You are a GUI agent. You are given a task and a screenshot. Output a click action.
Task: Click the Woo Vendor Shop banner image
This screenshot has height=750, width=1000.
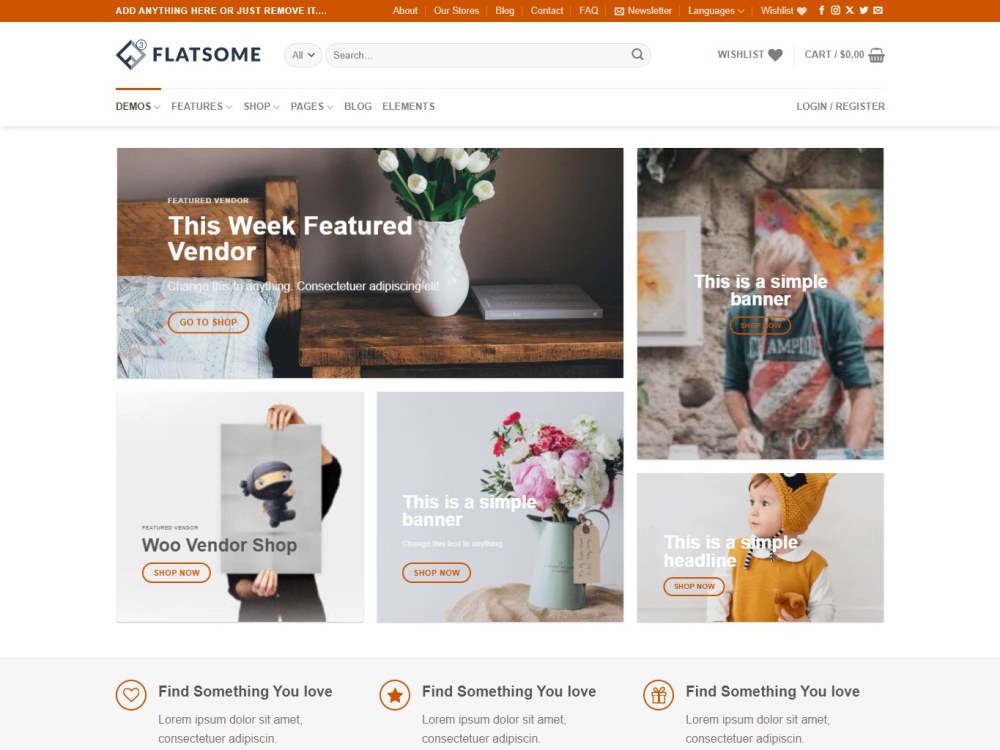click(x=240, y=507)
